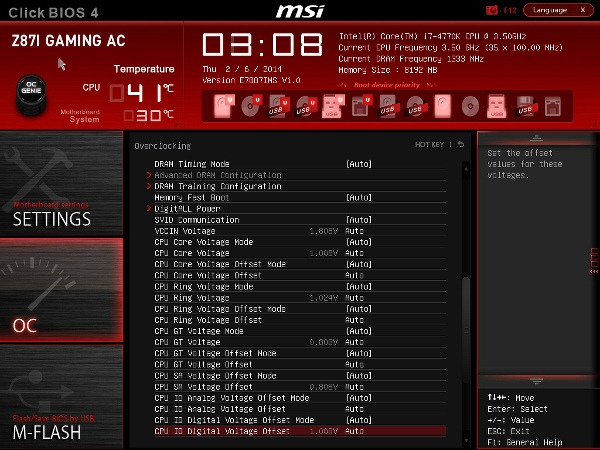Click the Language button

coord(550,10)
